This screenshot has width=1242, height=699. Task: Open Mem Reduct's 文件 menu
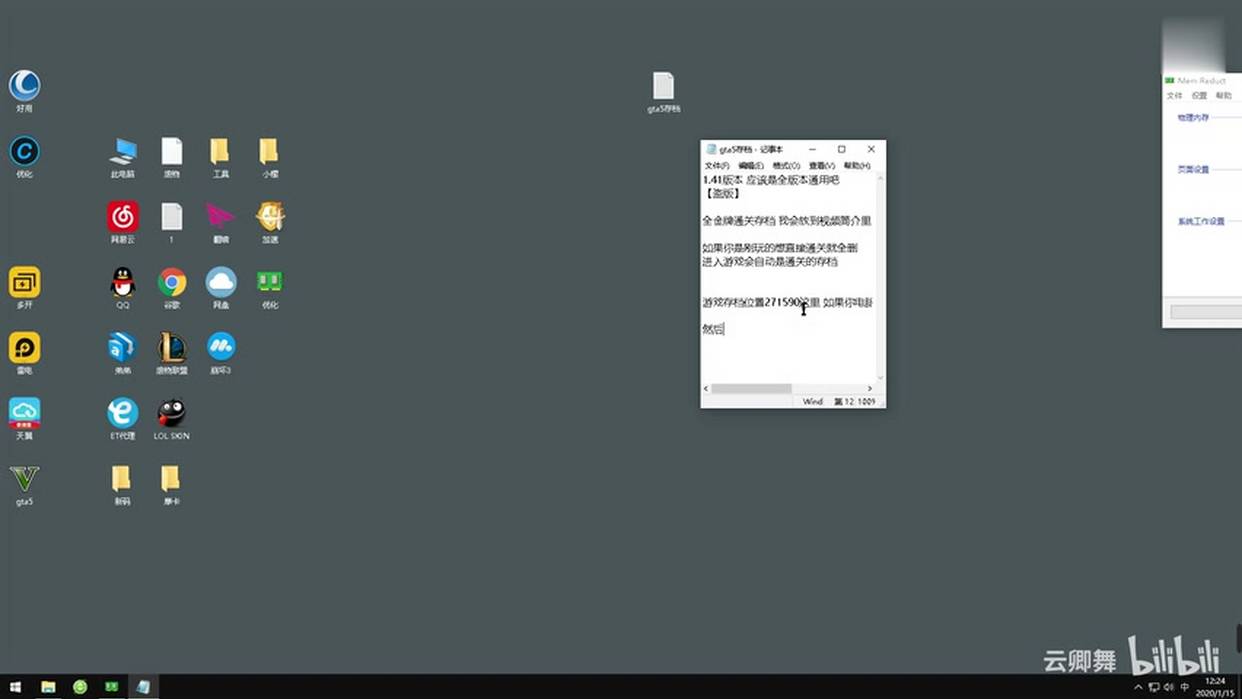(1174, 96)
